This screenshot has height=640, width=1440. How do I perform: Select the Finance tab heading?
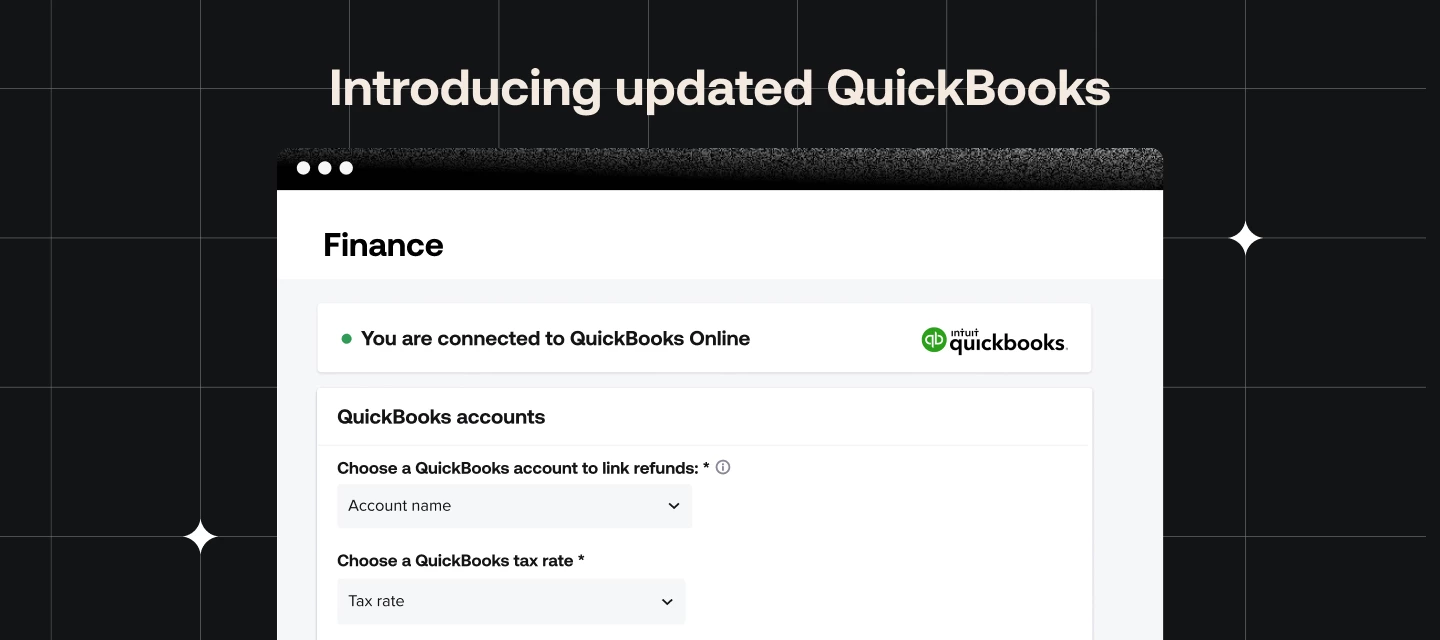tap(383, 245)
